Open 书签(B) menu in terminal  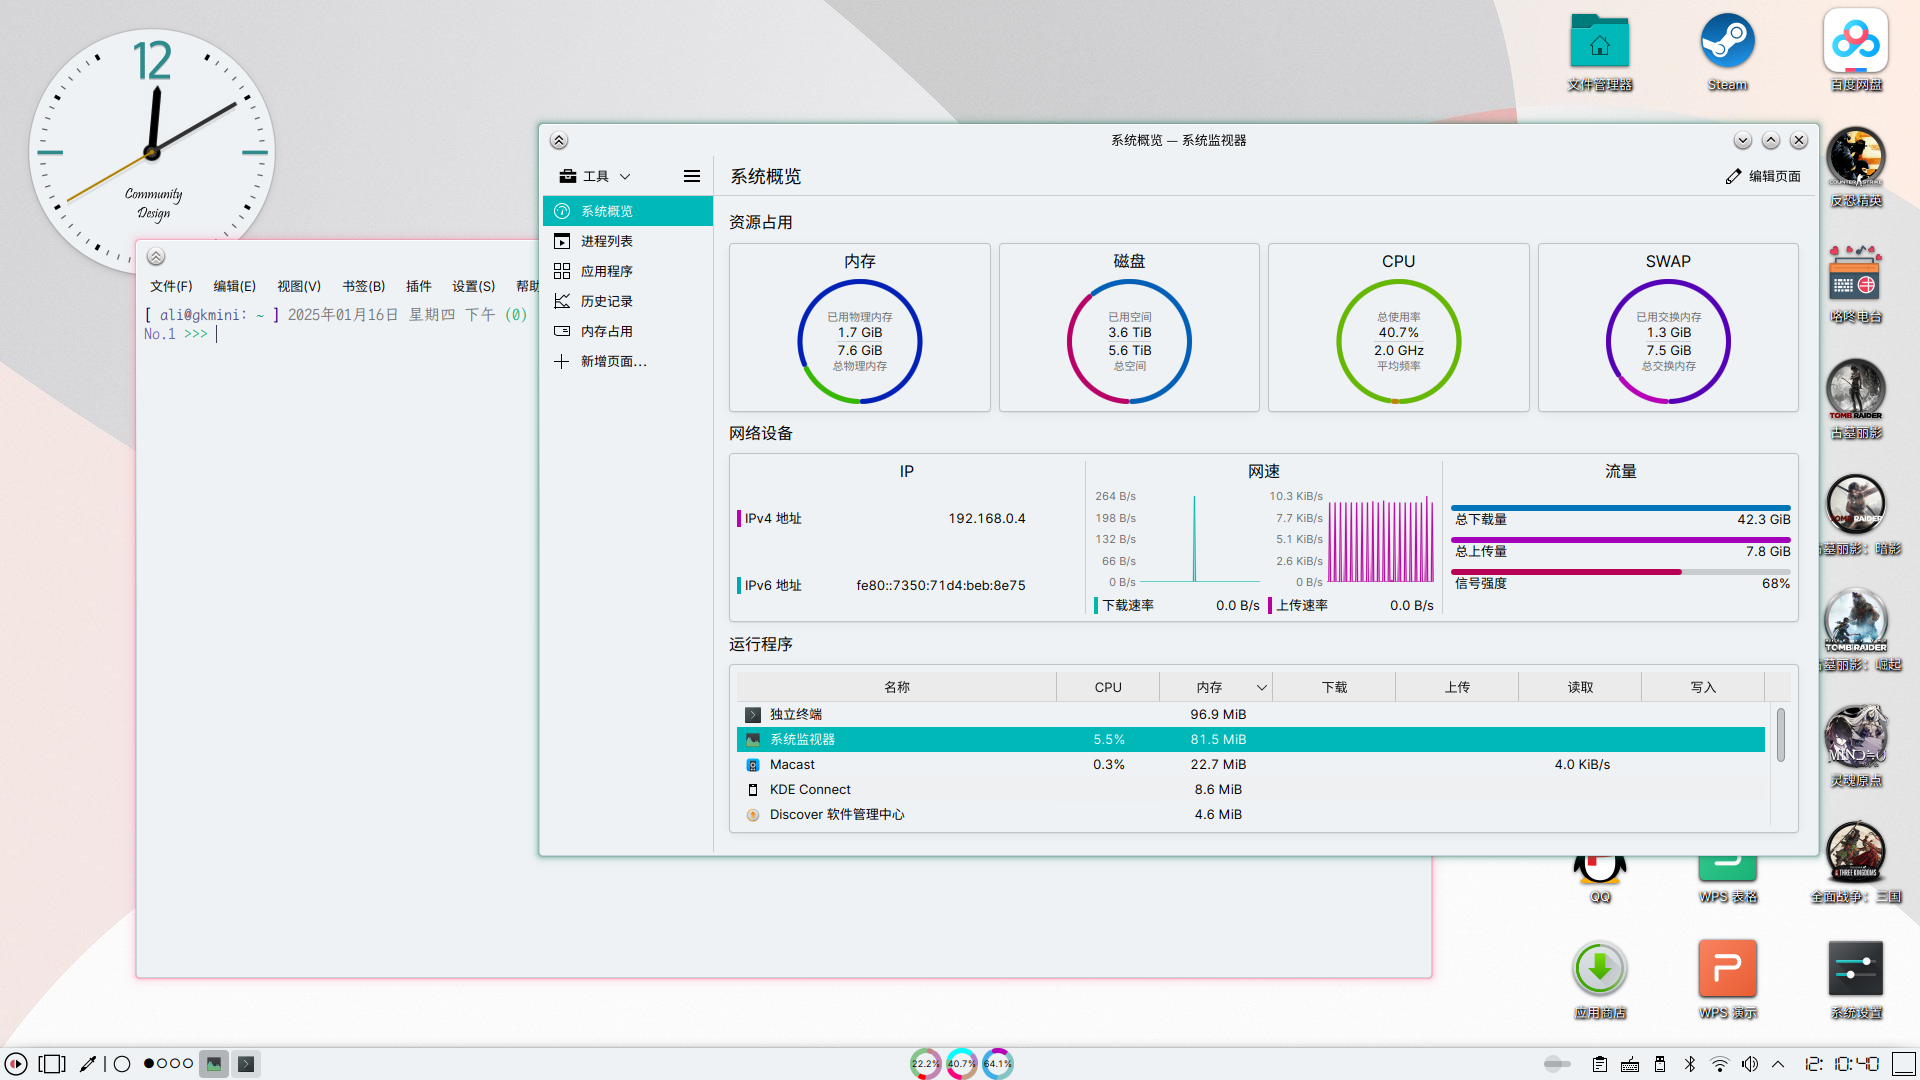pyautogui.click(x=363, y=286)
